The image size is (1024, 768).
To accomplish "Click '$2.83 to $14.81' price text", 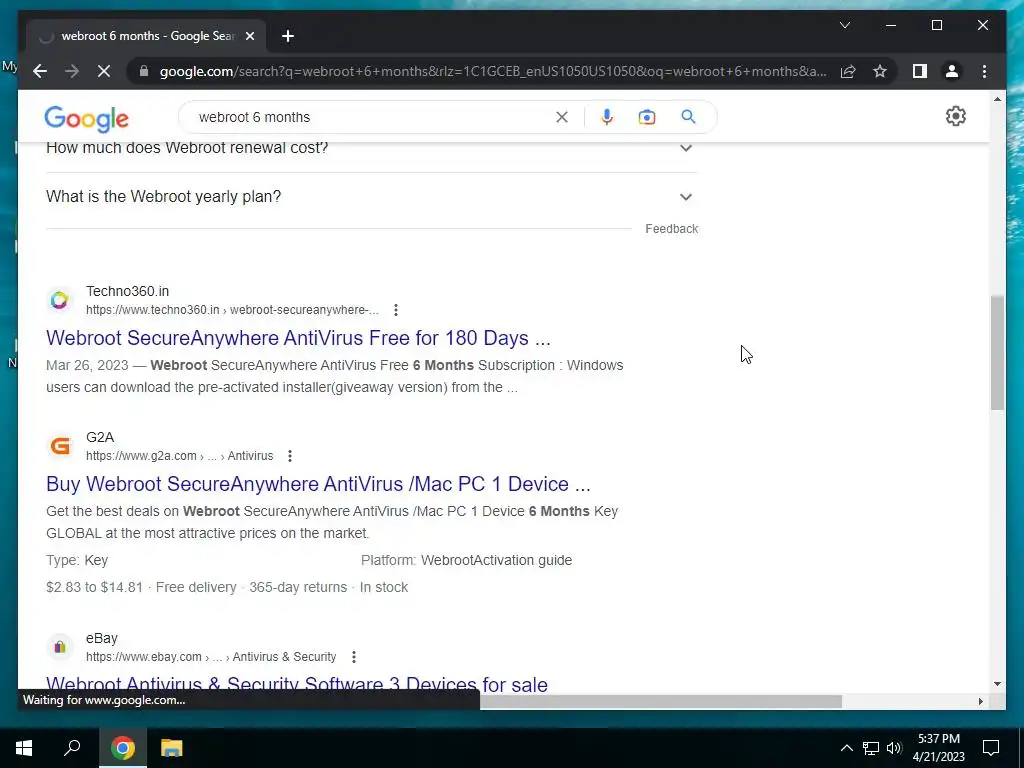I will pos(94,587).
